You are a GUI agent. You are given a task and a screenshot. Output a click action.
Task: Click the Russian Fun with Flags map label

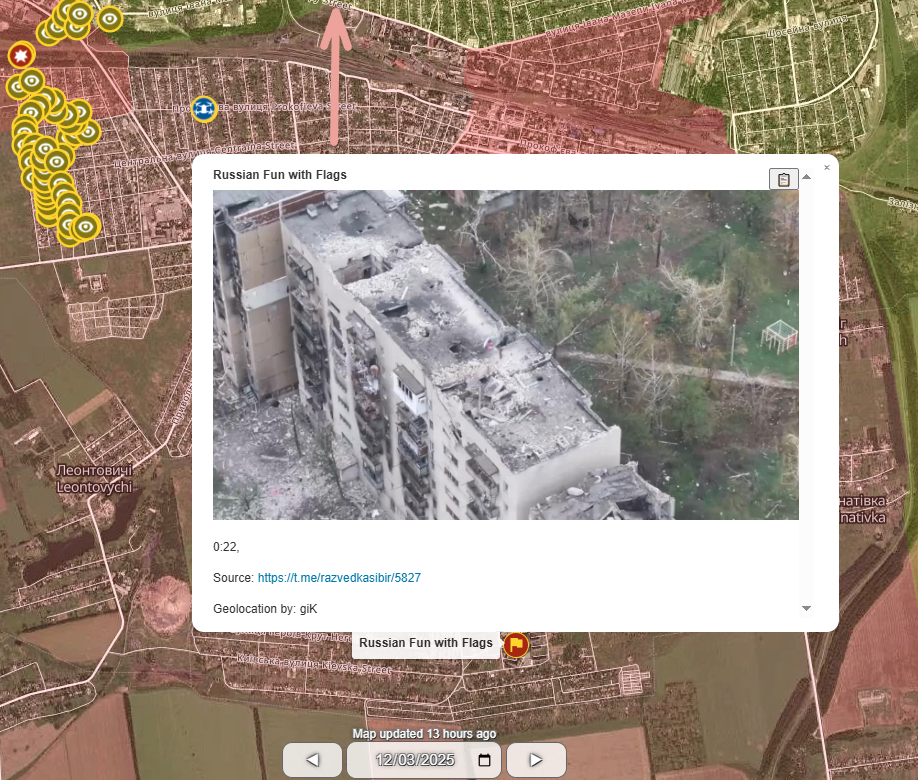(x=426, y=643)
